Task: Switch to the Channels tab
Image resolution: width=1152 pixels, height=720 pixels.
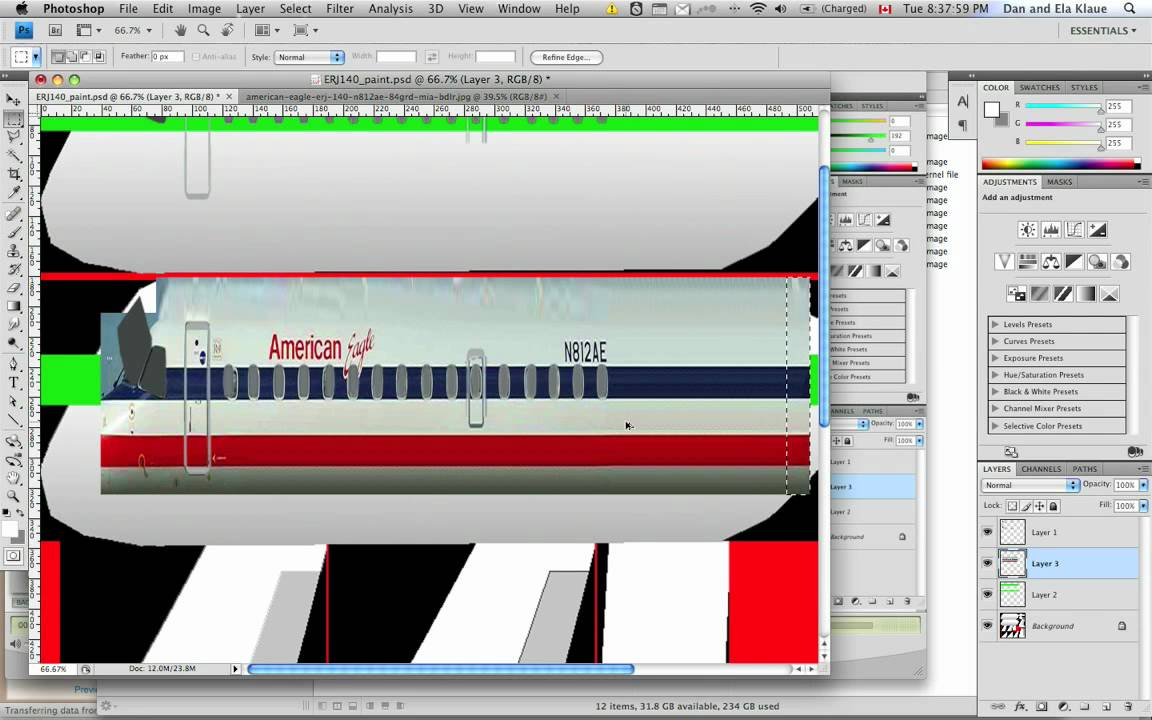Action: (1040, 469)
